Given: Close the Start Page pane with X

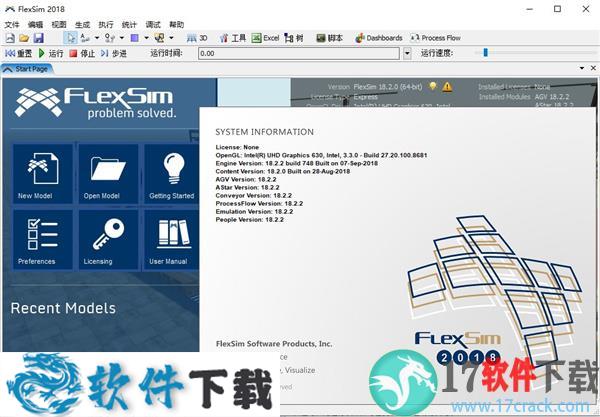Looking at the screenshot, I should point(593,68).
